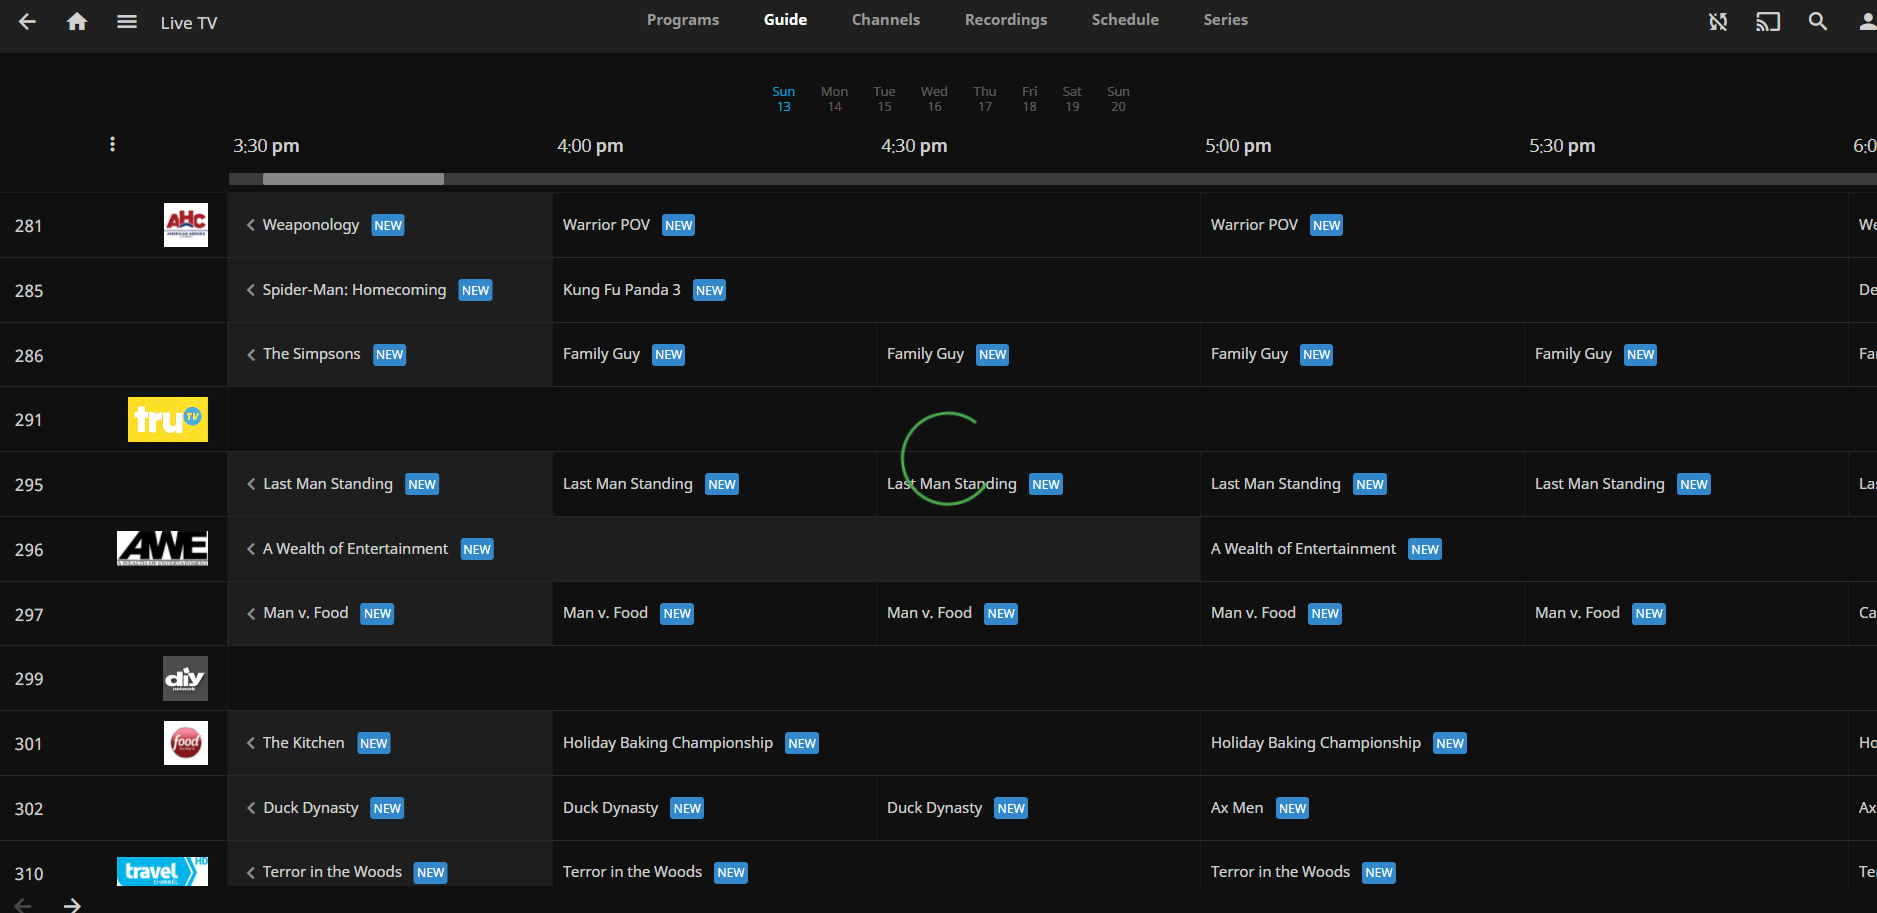Open the three-dot guide options menu

point(112,144)
